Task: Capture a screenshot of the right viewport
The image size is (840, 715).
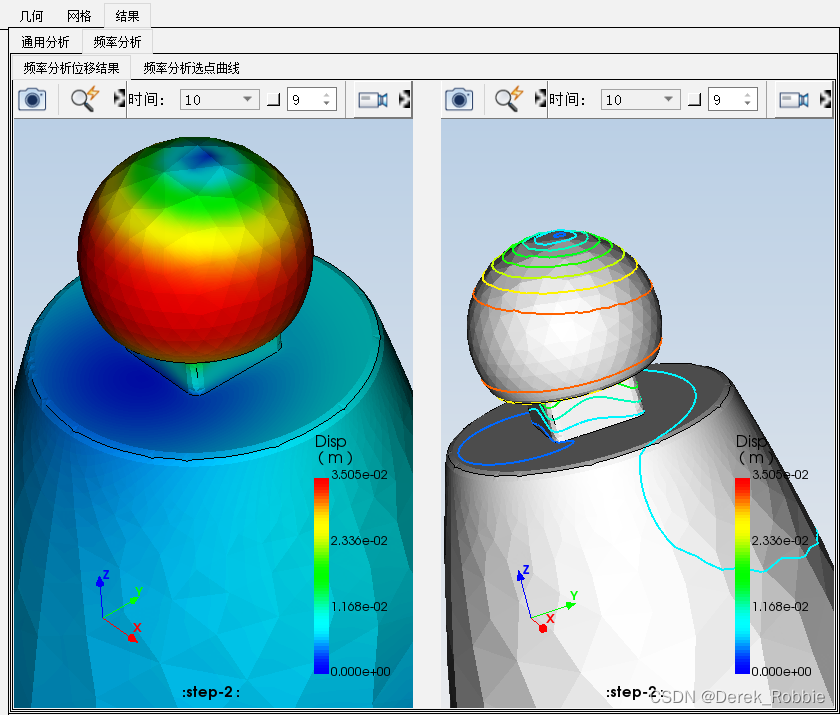Action: [x=459, y=99]
